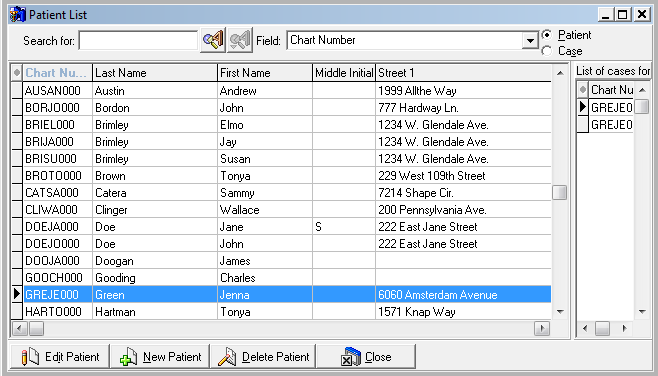Screen dimensions: 658x376
Task: Click the first name Wallace cell
Action: (x=265, y=210)
